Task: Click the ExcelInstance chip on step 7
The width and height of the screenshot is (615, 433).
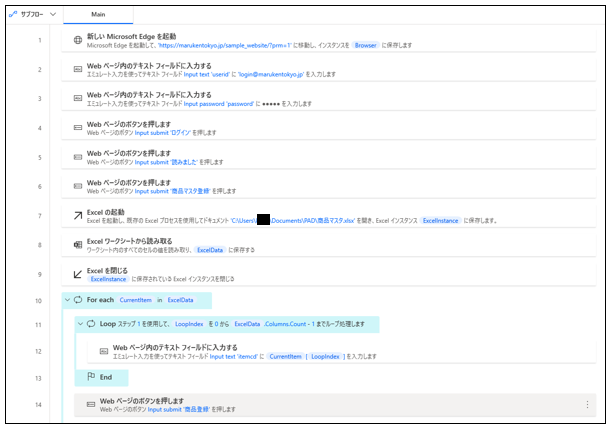Action: coord(440,221)
